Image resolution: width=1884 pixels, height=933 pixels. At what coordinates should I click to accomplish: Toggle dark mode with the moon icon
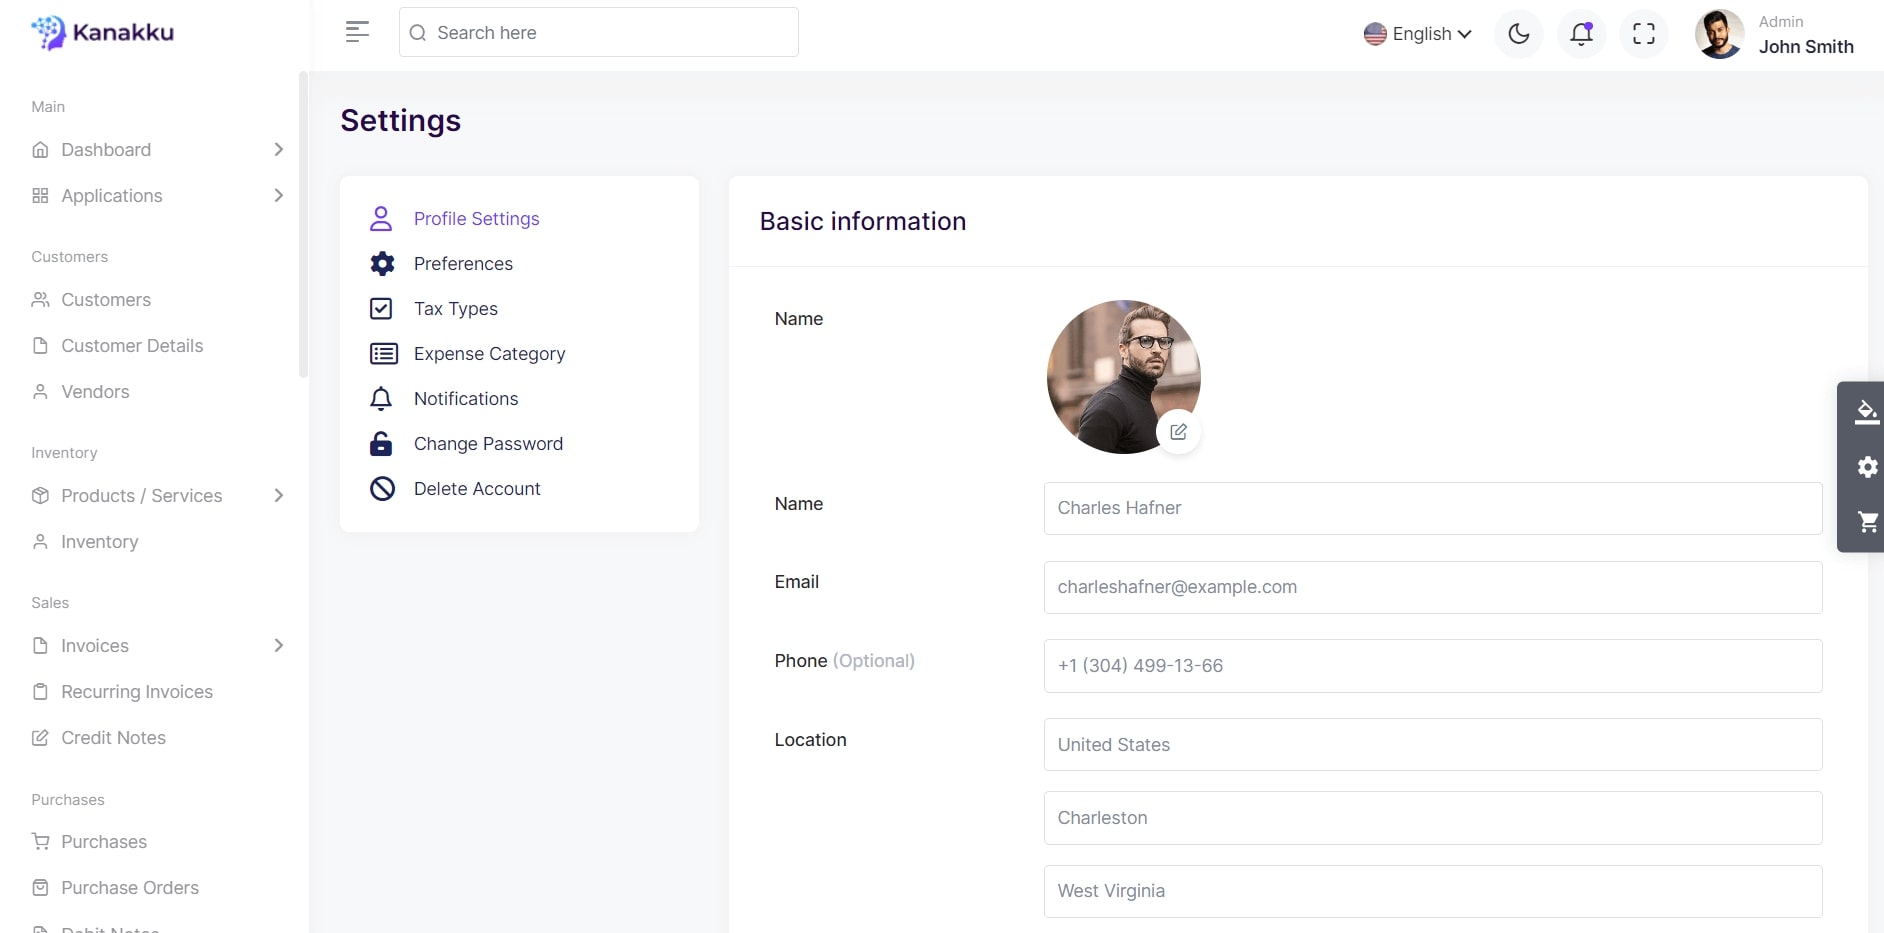[1518, 34]
